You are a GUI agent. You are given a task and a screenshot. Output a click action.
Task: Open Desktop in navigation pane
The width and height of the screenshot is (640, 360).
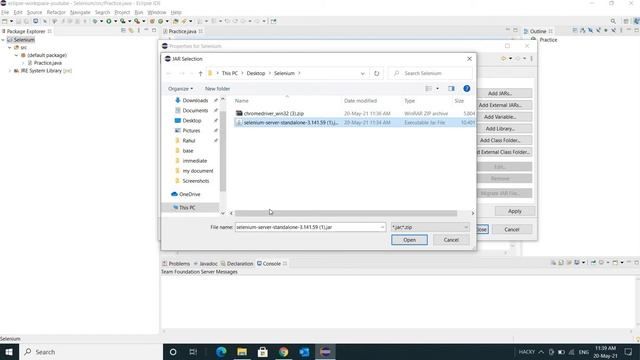click(x=191, y=121)
